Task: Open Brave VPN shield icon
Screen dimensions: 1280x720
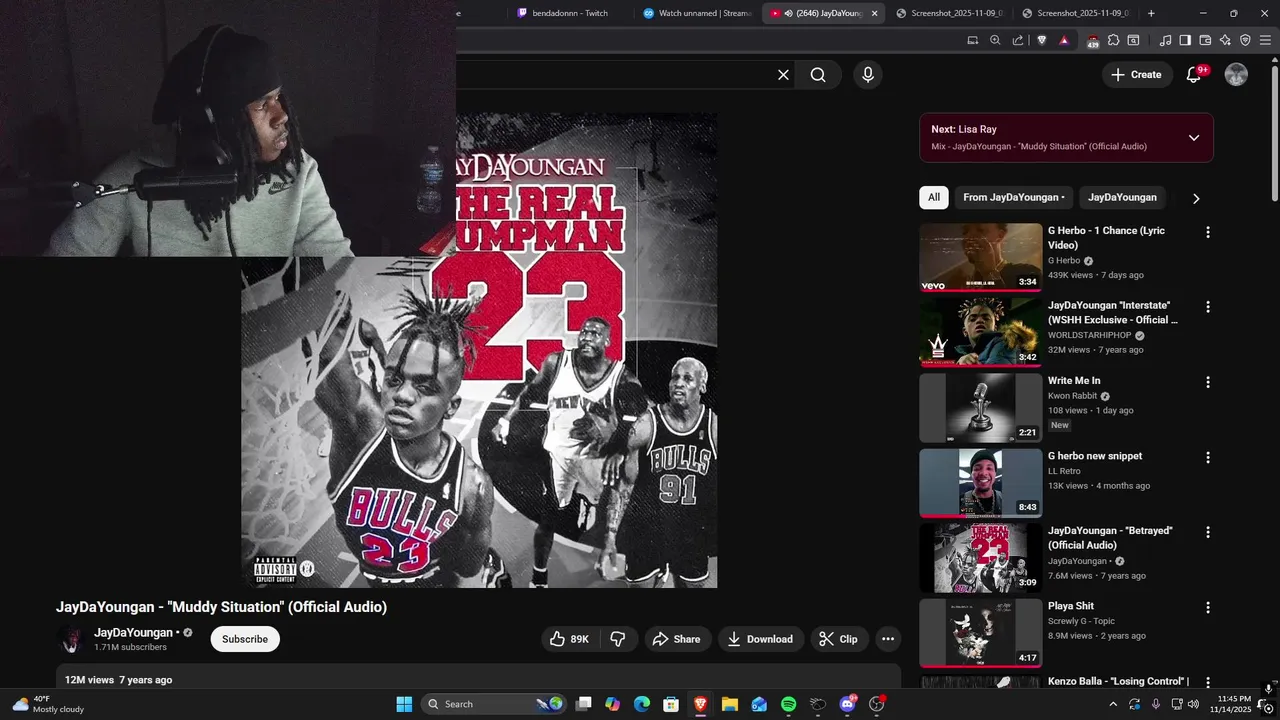Action: (x=1245, y=40)
